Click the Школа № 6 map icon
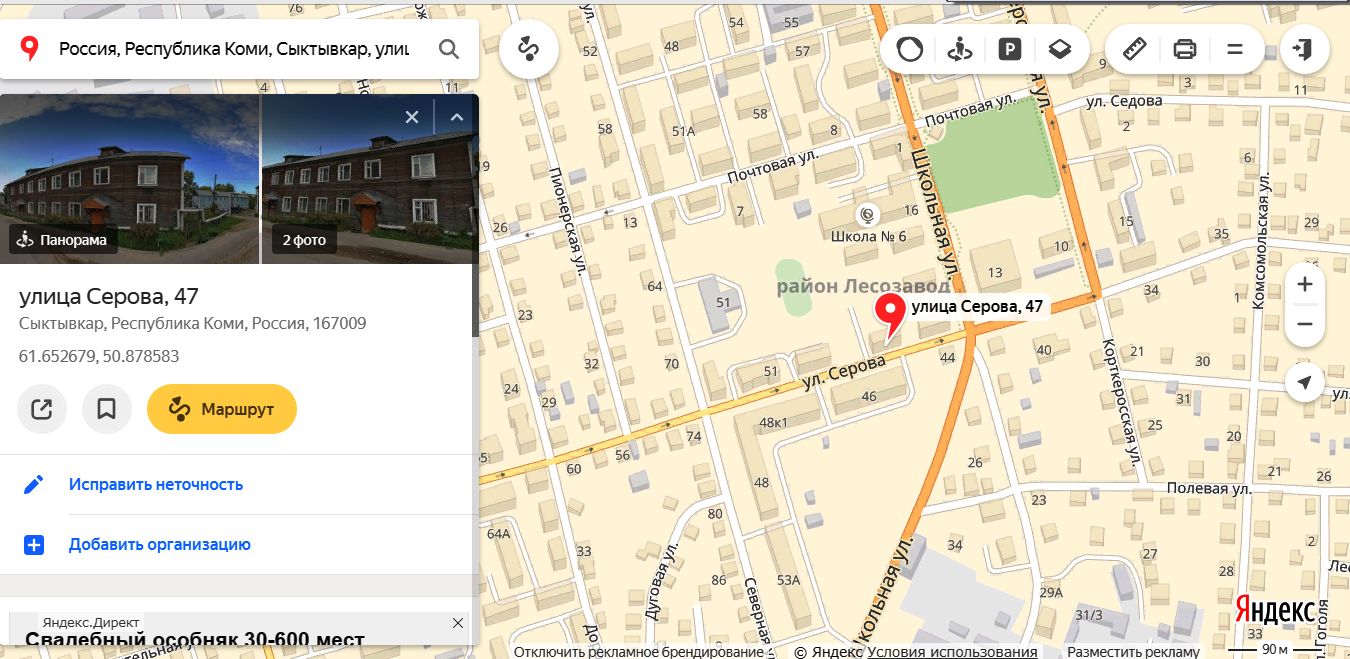This screenshot has width=1350, height=659. click(x=867, y=213)
